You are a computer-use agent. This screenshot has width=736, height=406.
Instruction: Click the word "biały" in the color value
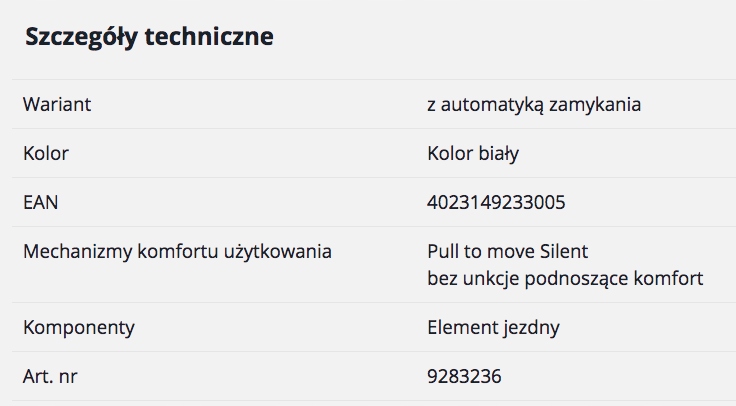tap(497, 153)
